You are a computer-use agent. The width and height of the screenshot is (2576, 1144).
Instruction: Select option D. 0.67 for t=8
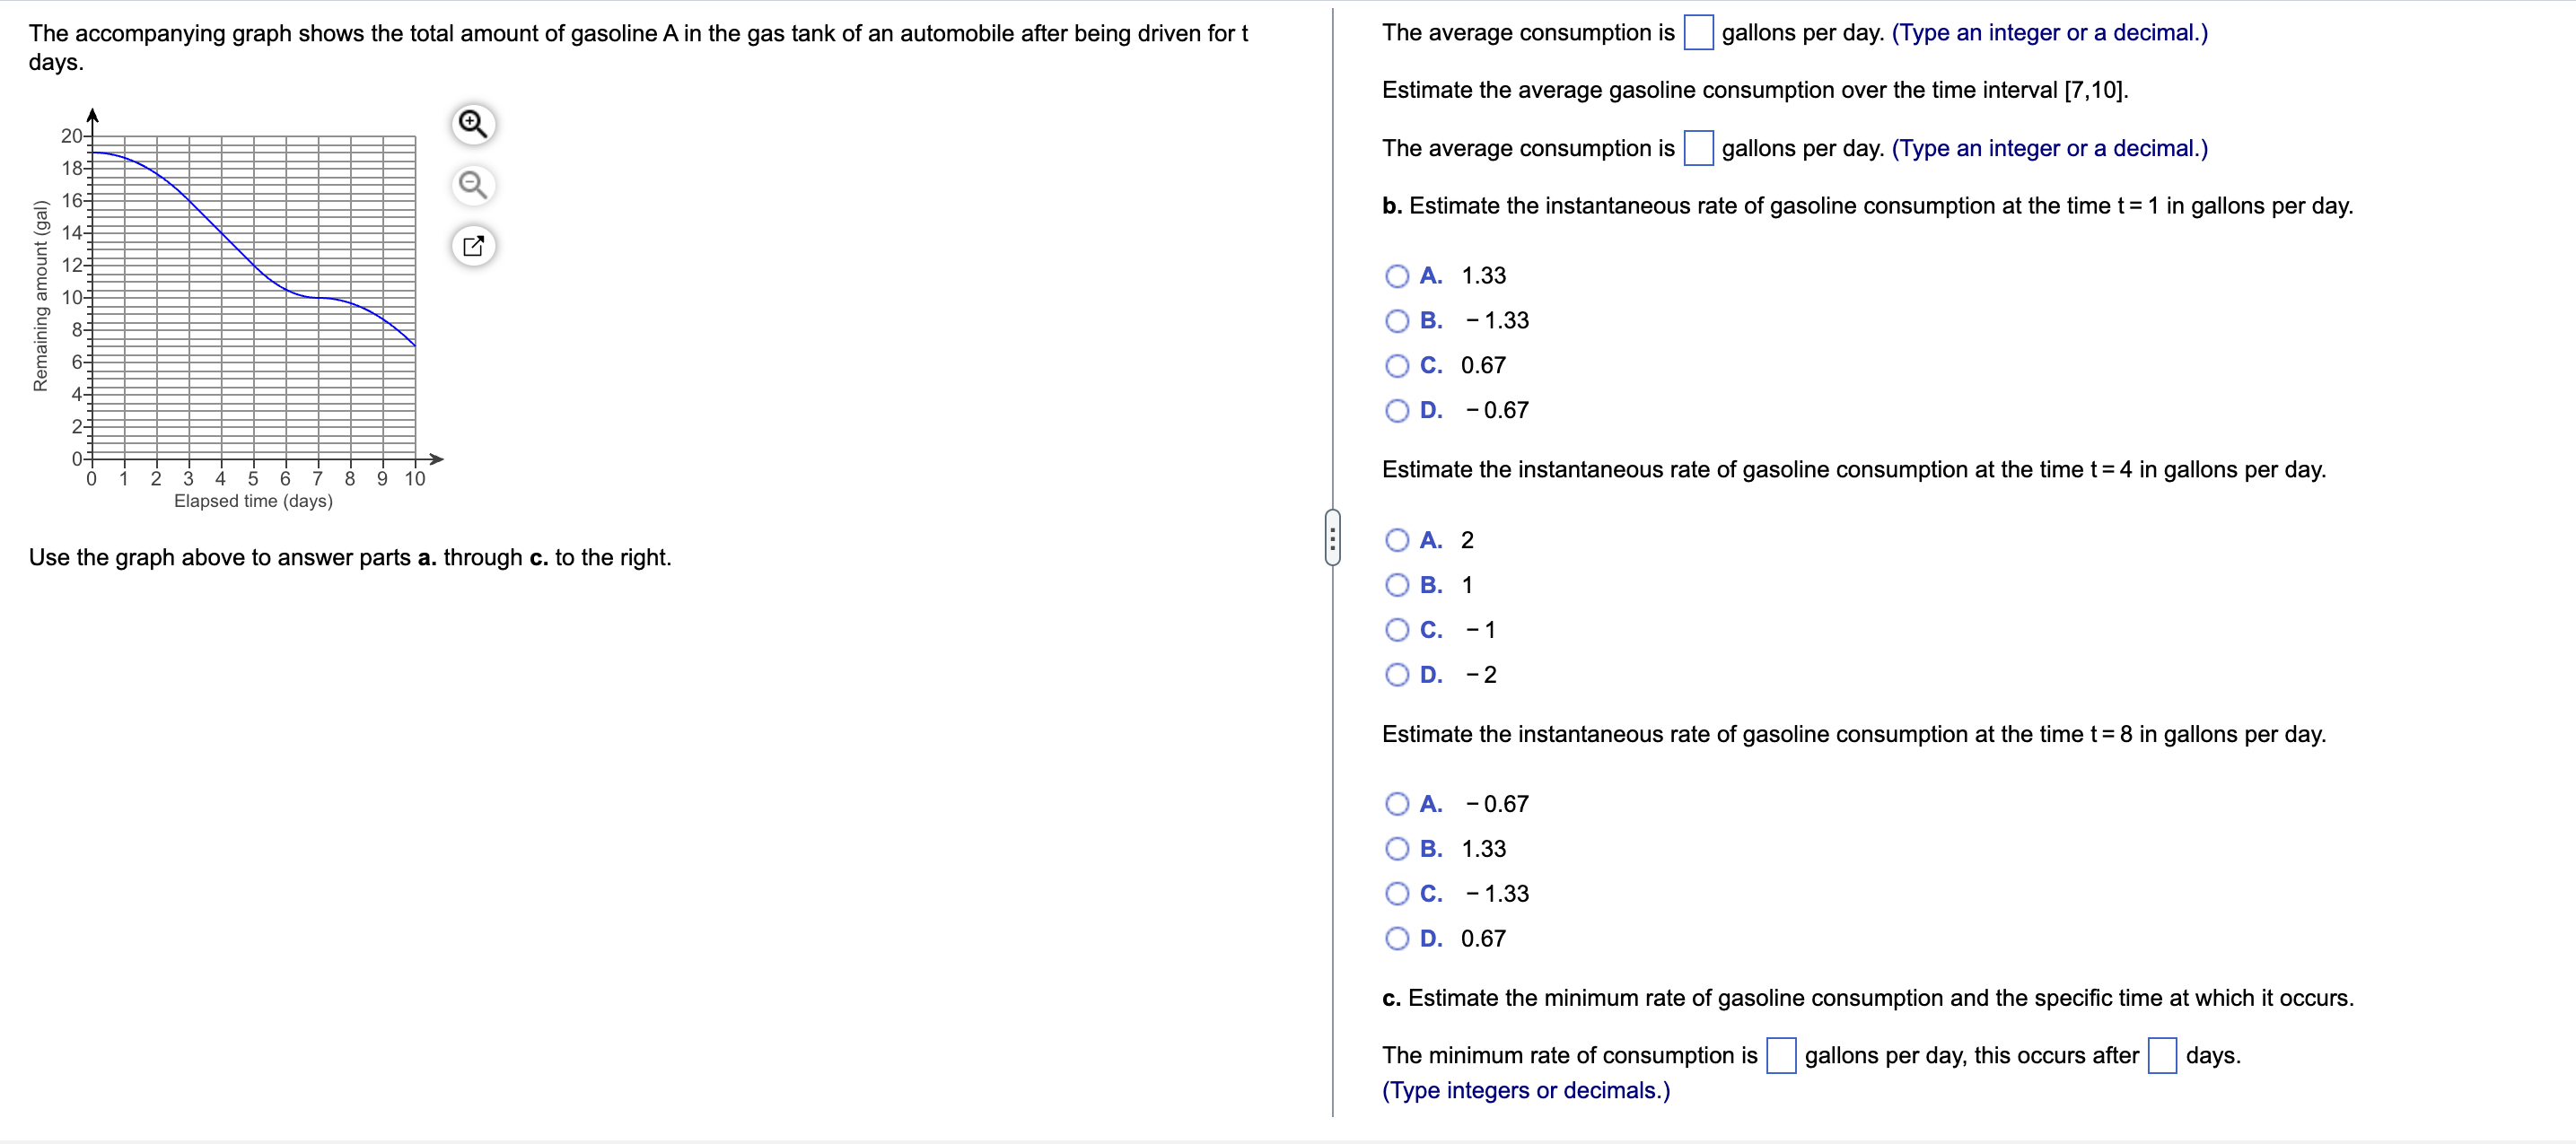click(1397, 938)
